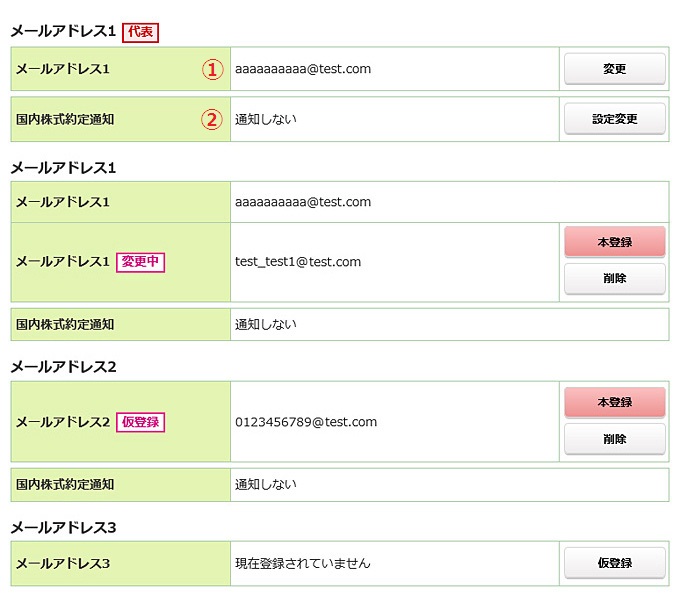The image size is (680, 608).
Task: Click the メールアドレス2 section heading
Action: [x=64, y=367]
